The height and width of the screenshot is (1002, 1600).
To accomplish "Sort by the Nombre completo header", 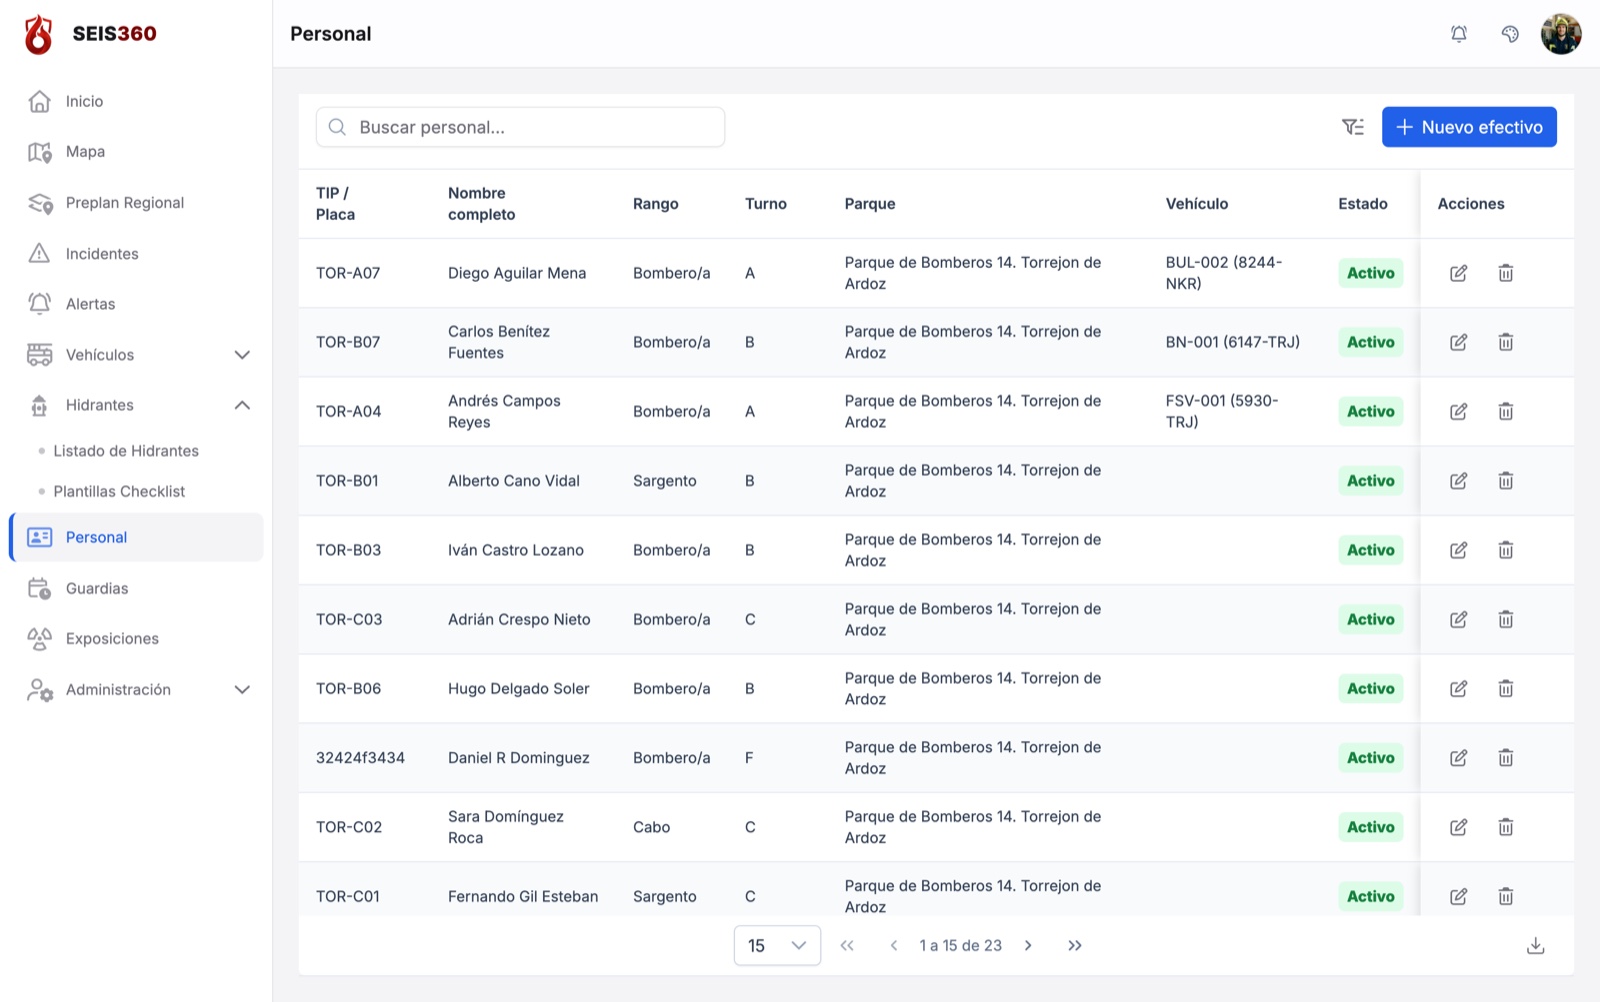I will (x=482, y=204).
